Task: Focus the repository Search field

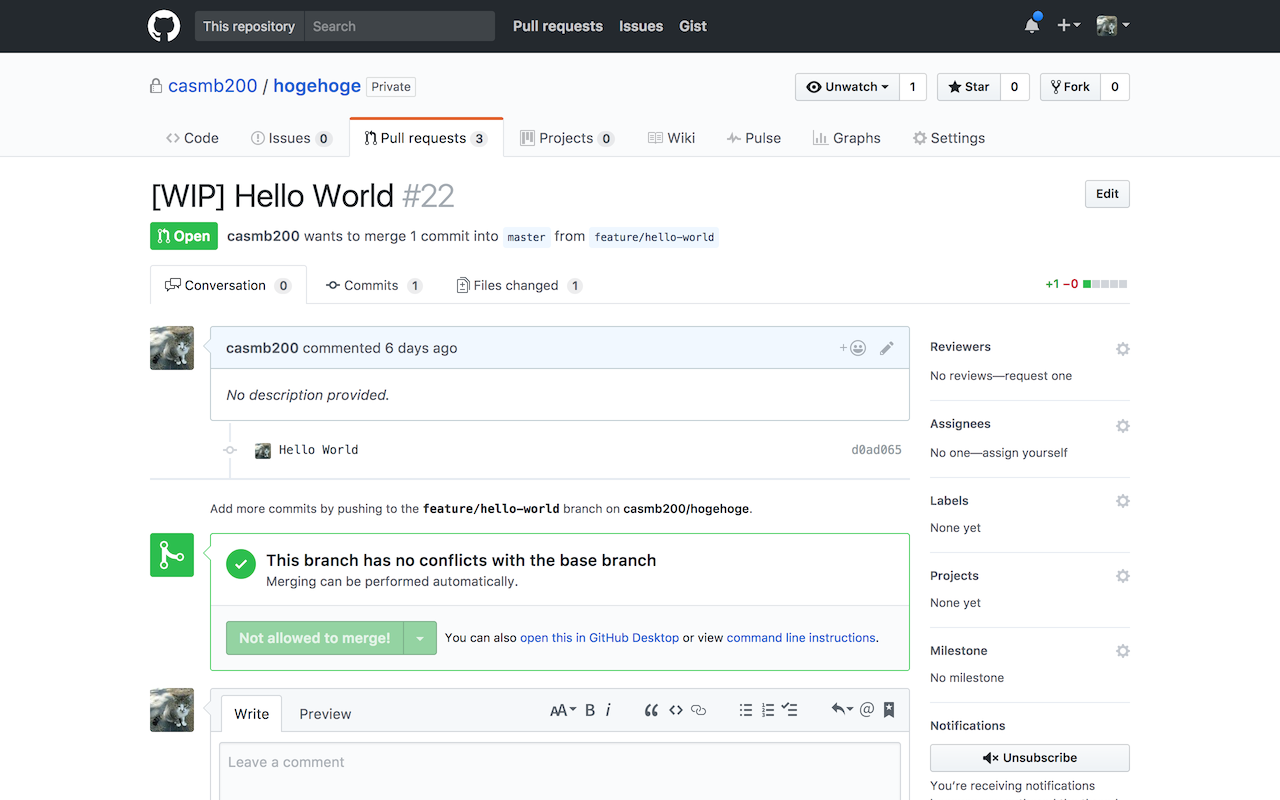Action: (399, 26)
